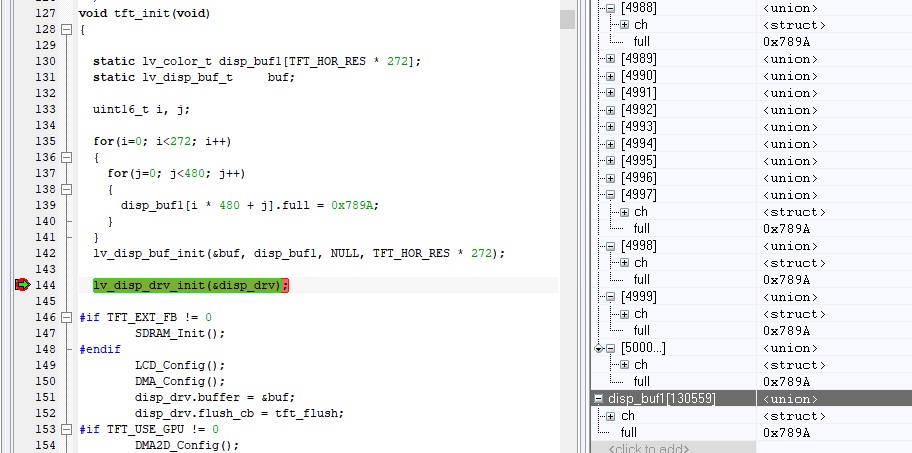Screen dimensions: 912x453
Task: Click the void tft_init(void) declaration
Action: 144,13
